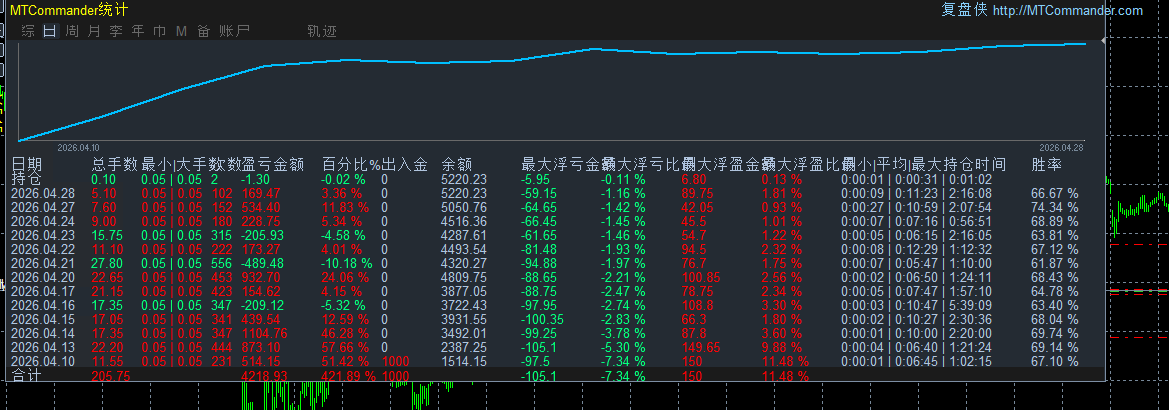Viewport: 1169px width, 410px height.
Task: Click the 余额 column header
Action: (457, 164)
